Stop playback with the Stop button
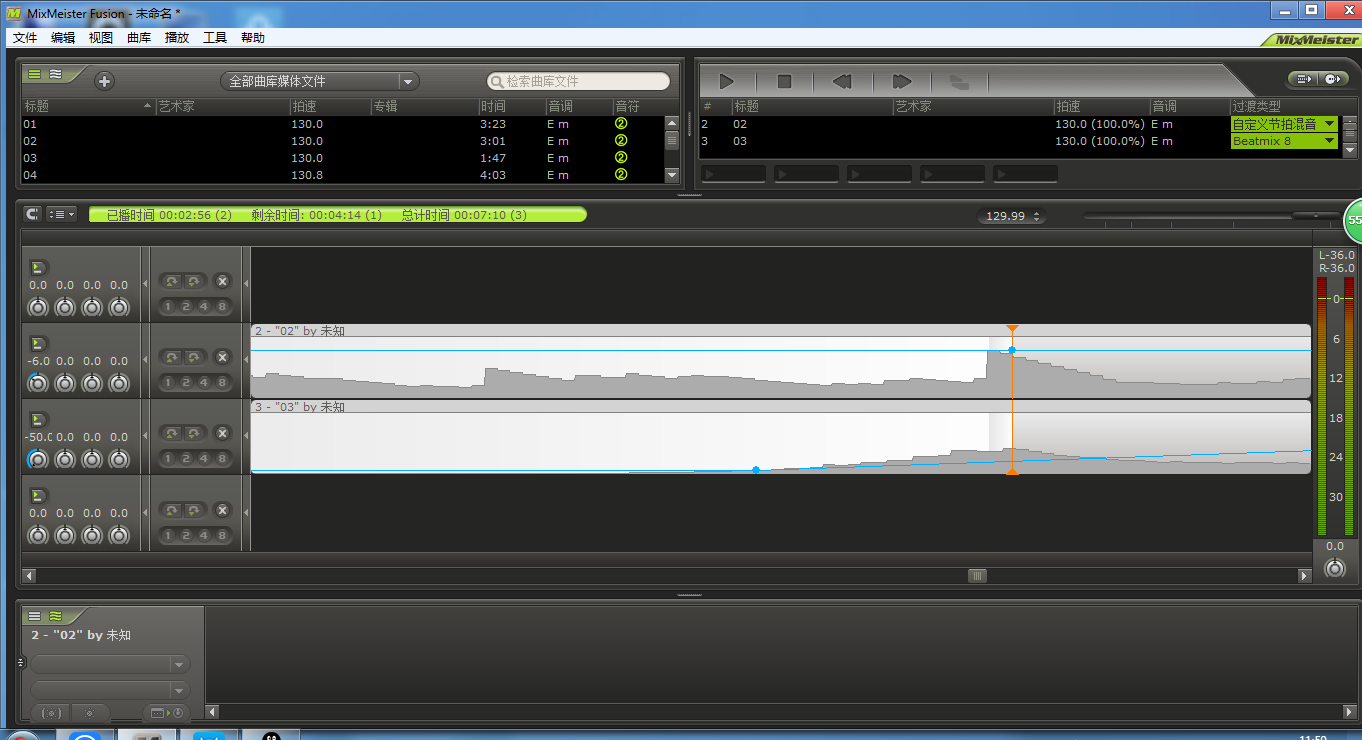 (785, 81)
